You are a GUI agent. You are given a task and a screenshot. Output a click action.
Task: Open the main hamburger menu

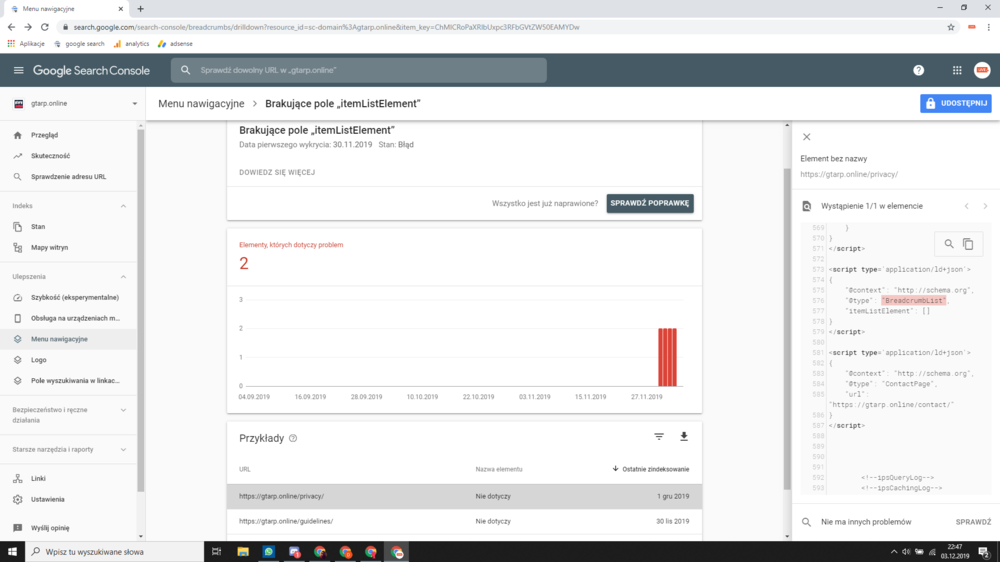(18, 71)
